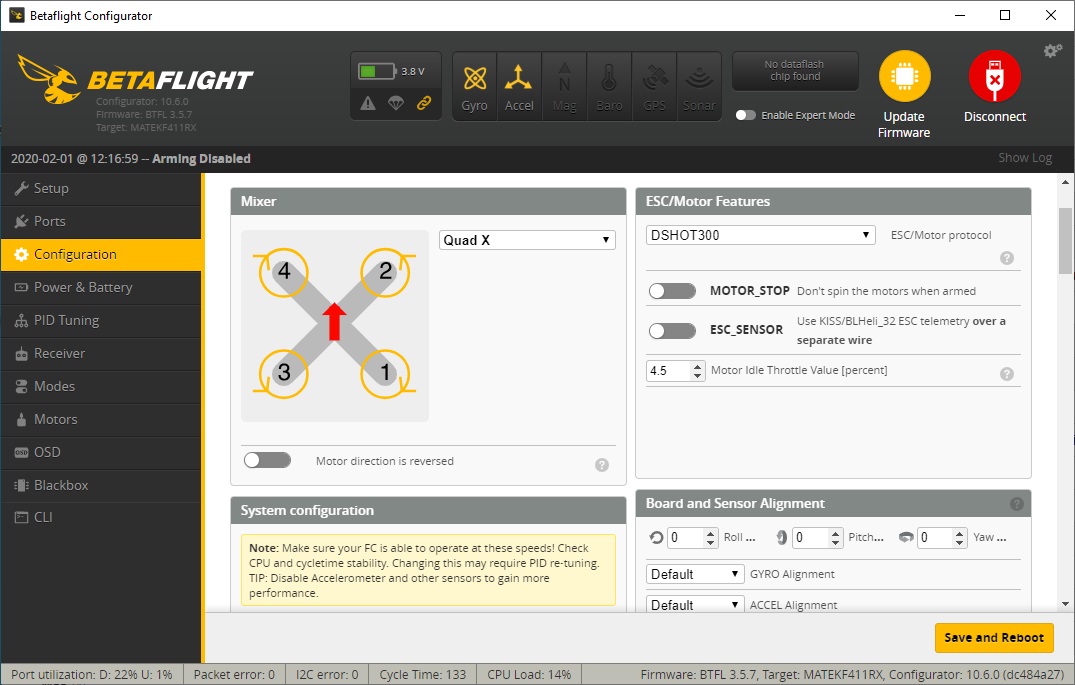The image size is (1075, 685).
Task: Open help for Board and Sensor Alignment
Action: pyautogui.click(x=1017, y=504)
